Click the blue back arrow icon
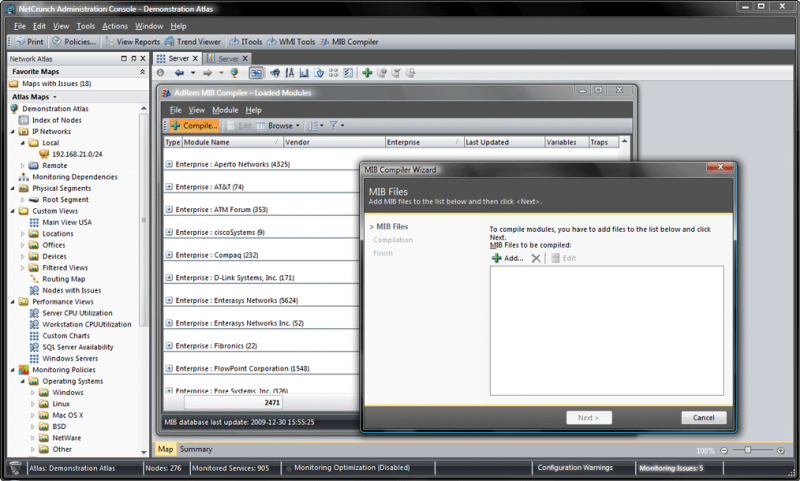This screenshot has height=481, width=800. tap(179, 73)
